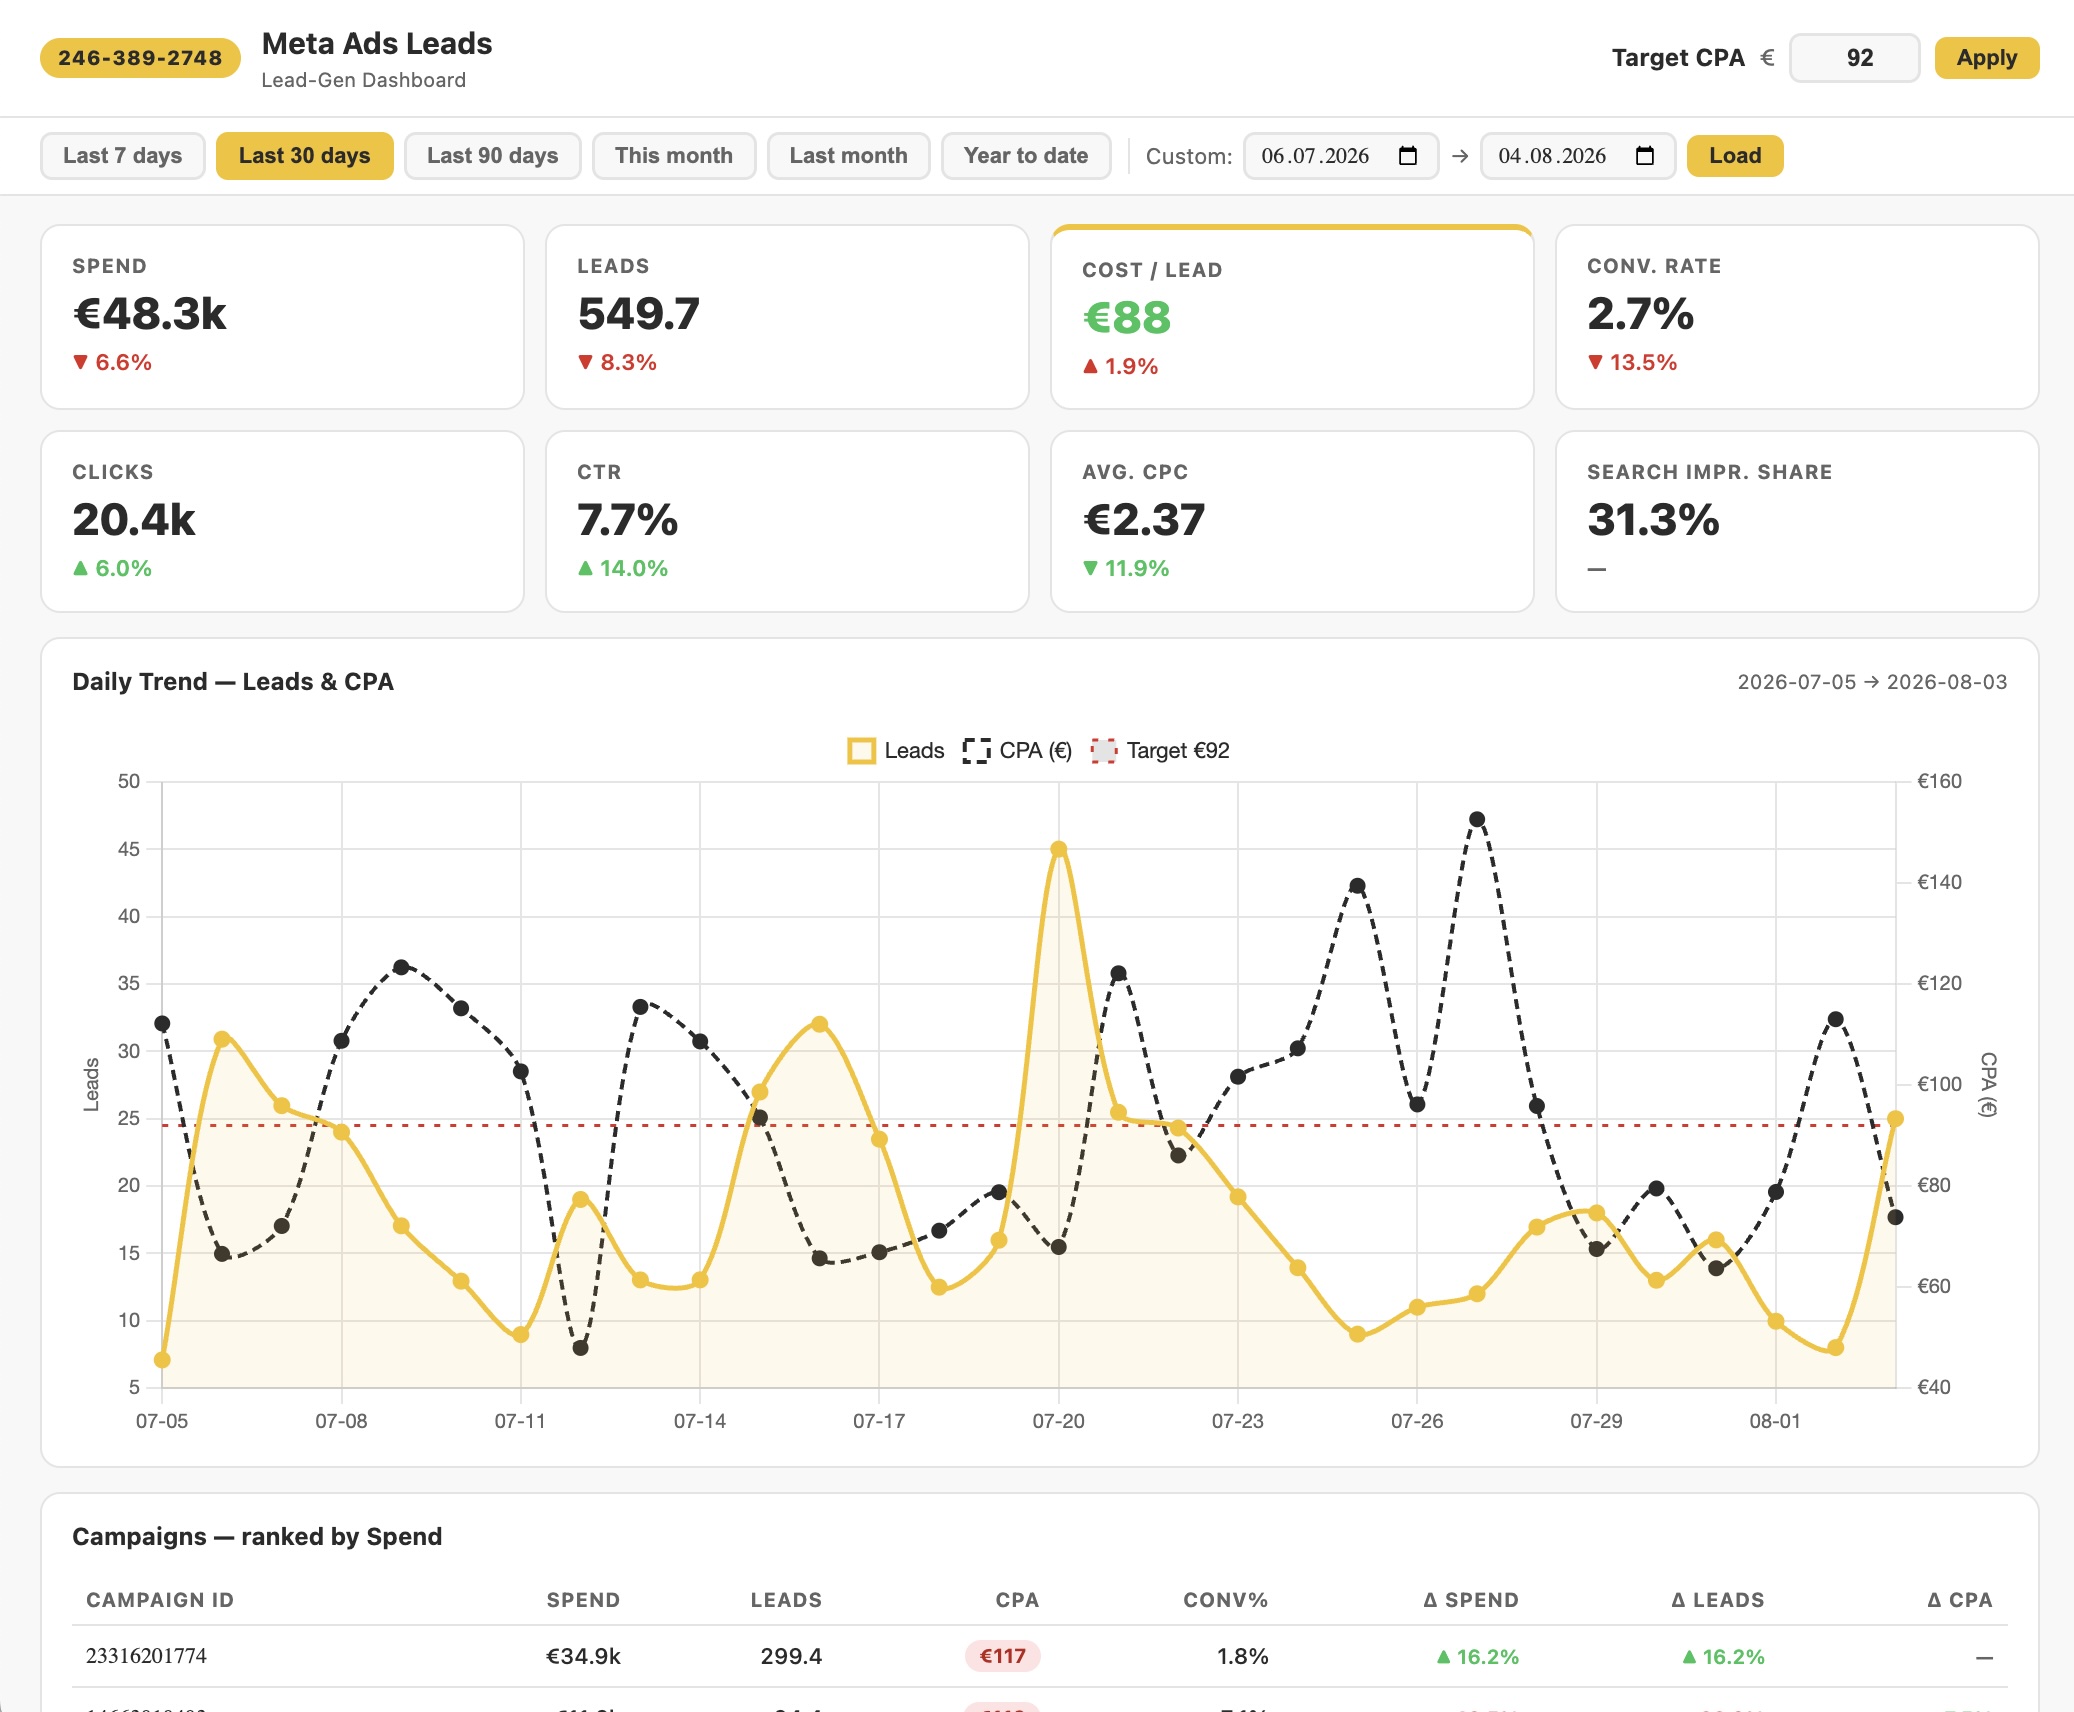Select the Search Impr. Share KPI card

point(1798,522)
